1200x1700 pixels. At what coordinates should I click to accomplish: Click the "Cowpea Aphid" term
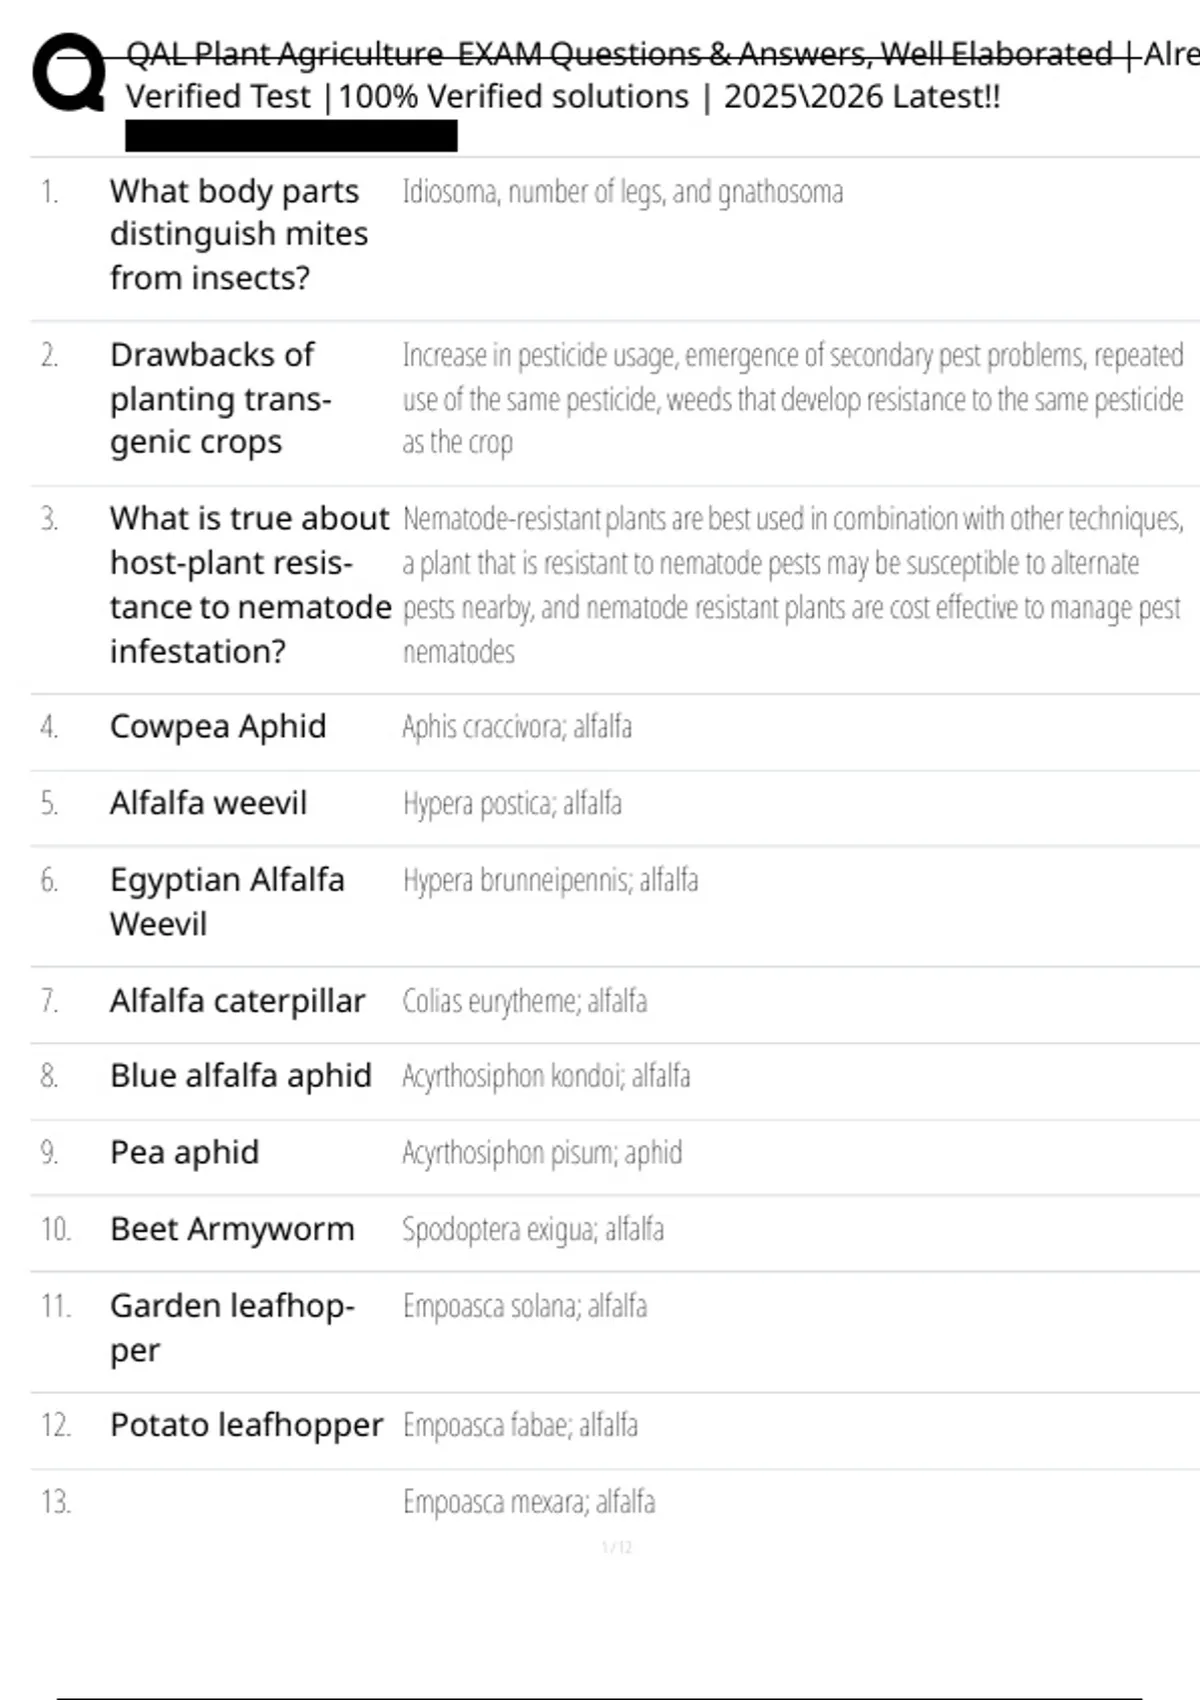tap(217, 726)
